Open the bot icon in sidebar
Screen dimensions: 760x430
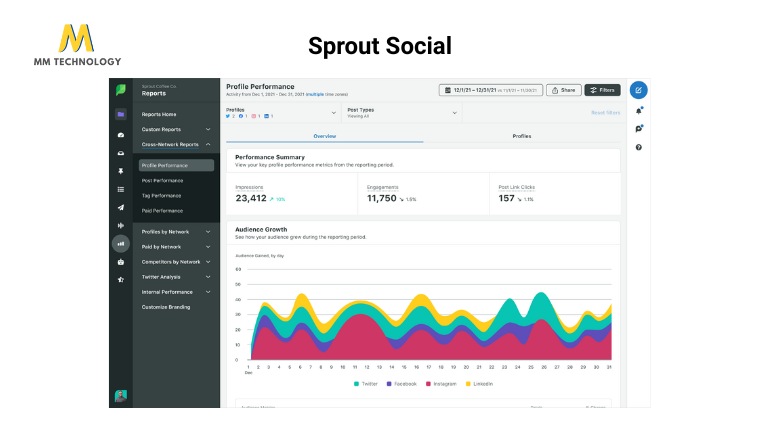(121, 262)
